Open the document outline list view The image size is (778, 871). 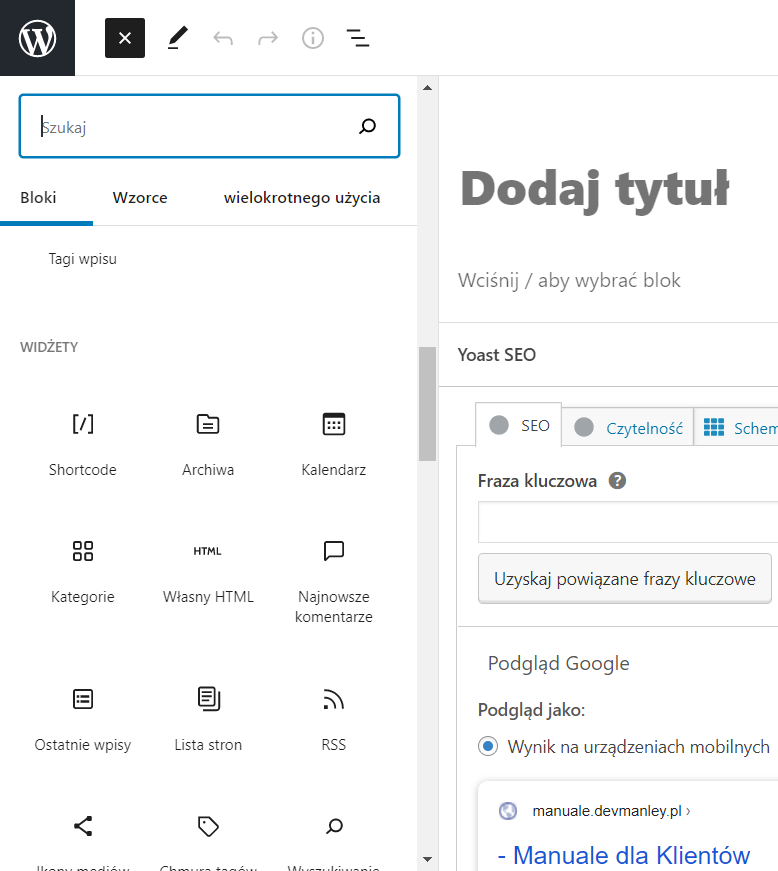357,38
